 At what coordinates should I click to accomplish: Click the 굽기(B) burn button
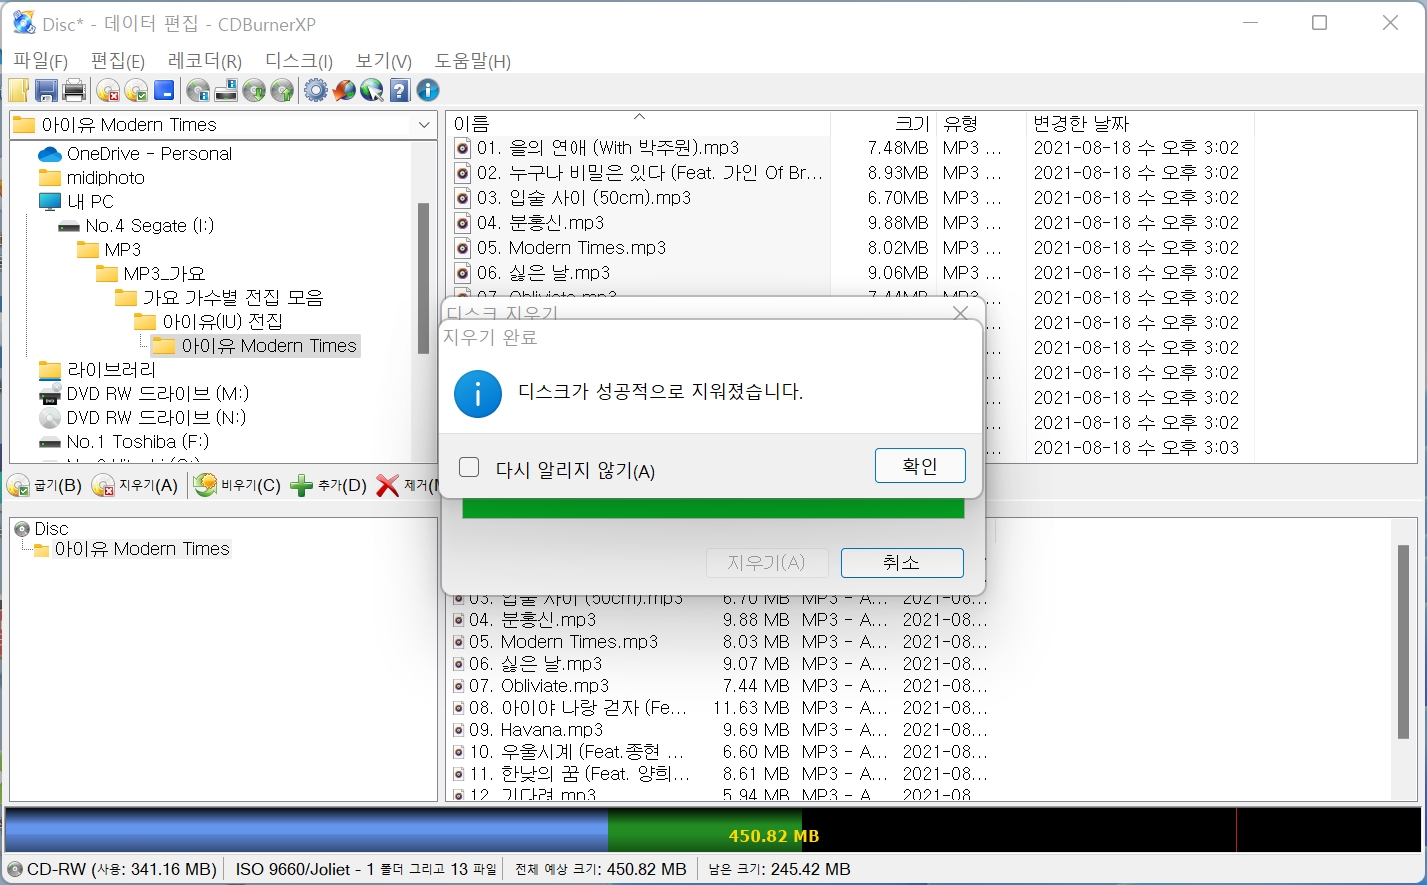pos(45,486)
